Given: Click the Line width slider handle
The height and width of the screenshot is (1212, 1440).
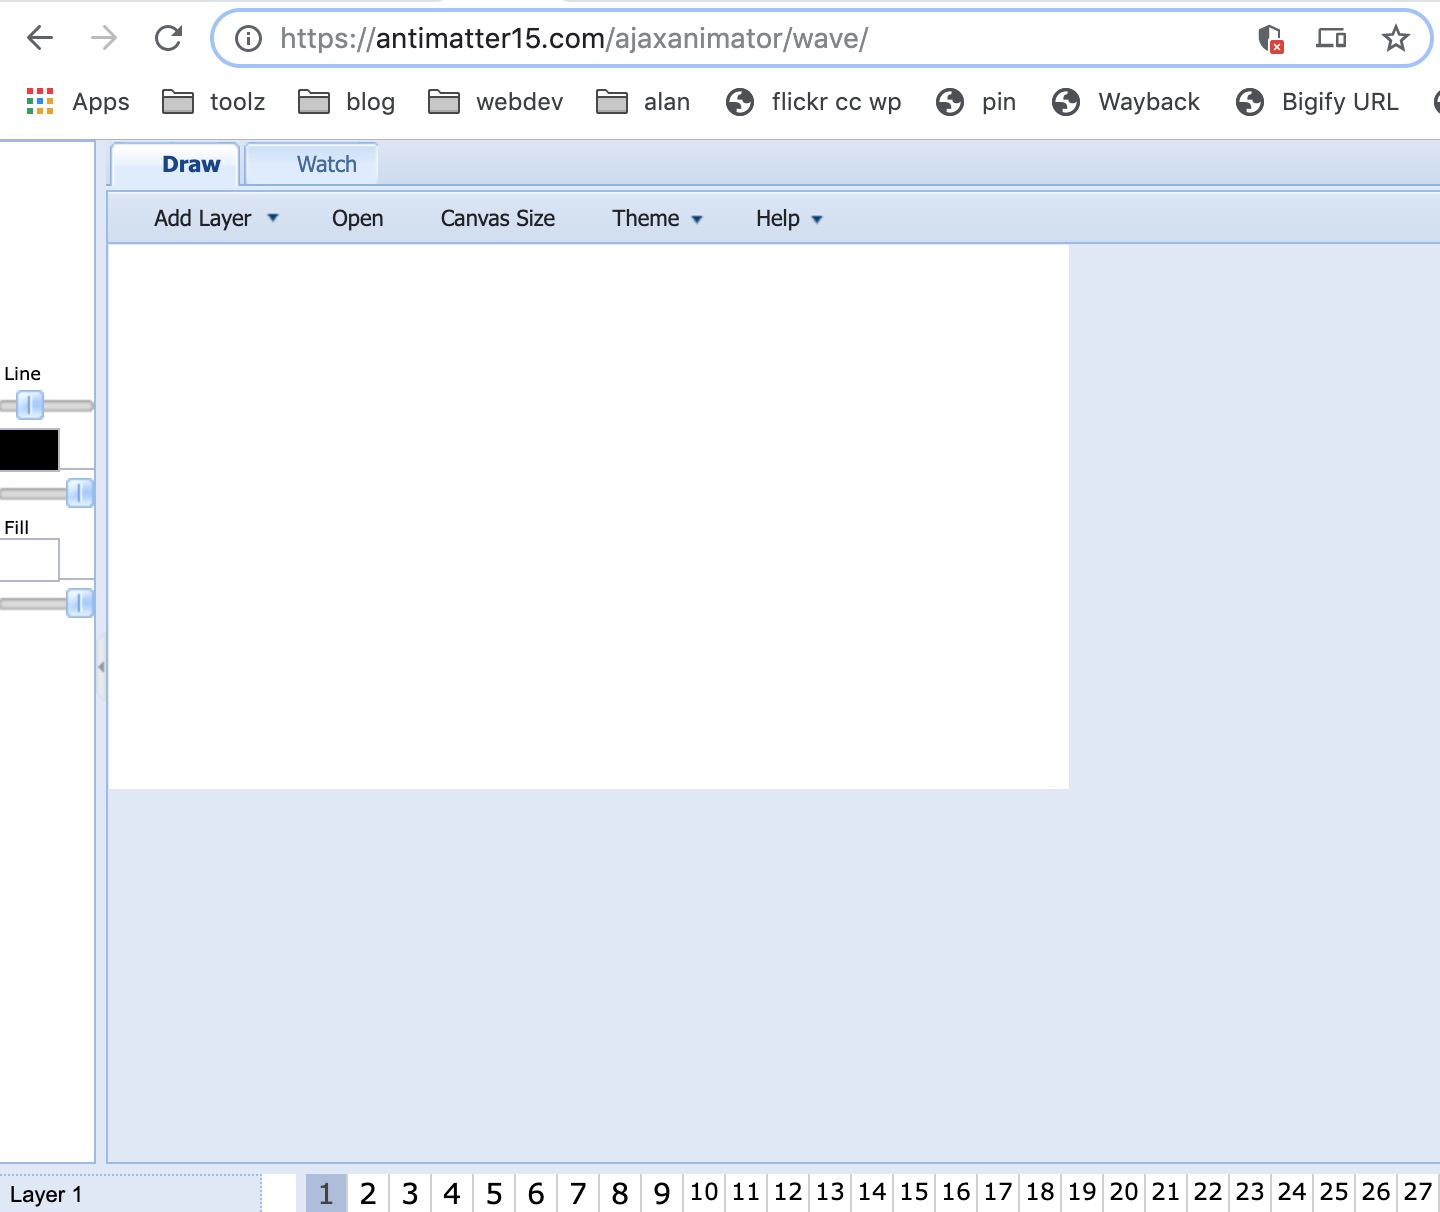Looking at the screenshot, I should click(x=30, y=405).
